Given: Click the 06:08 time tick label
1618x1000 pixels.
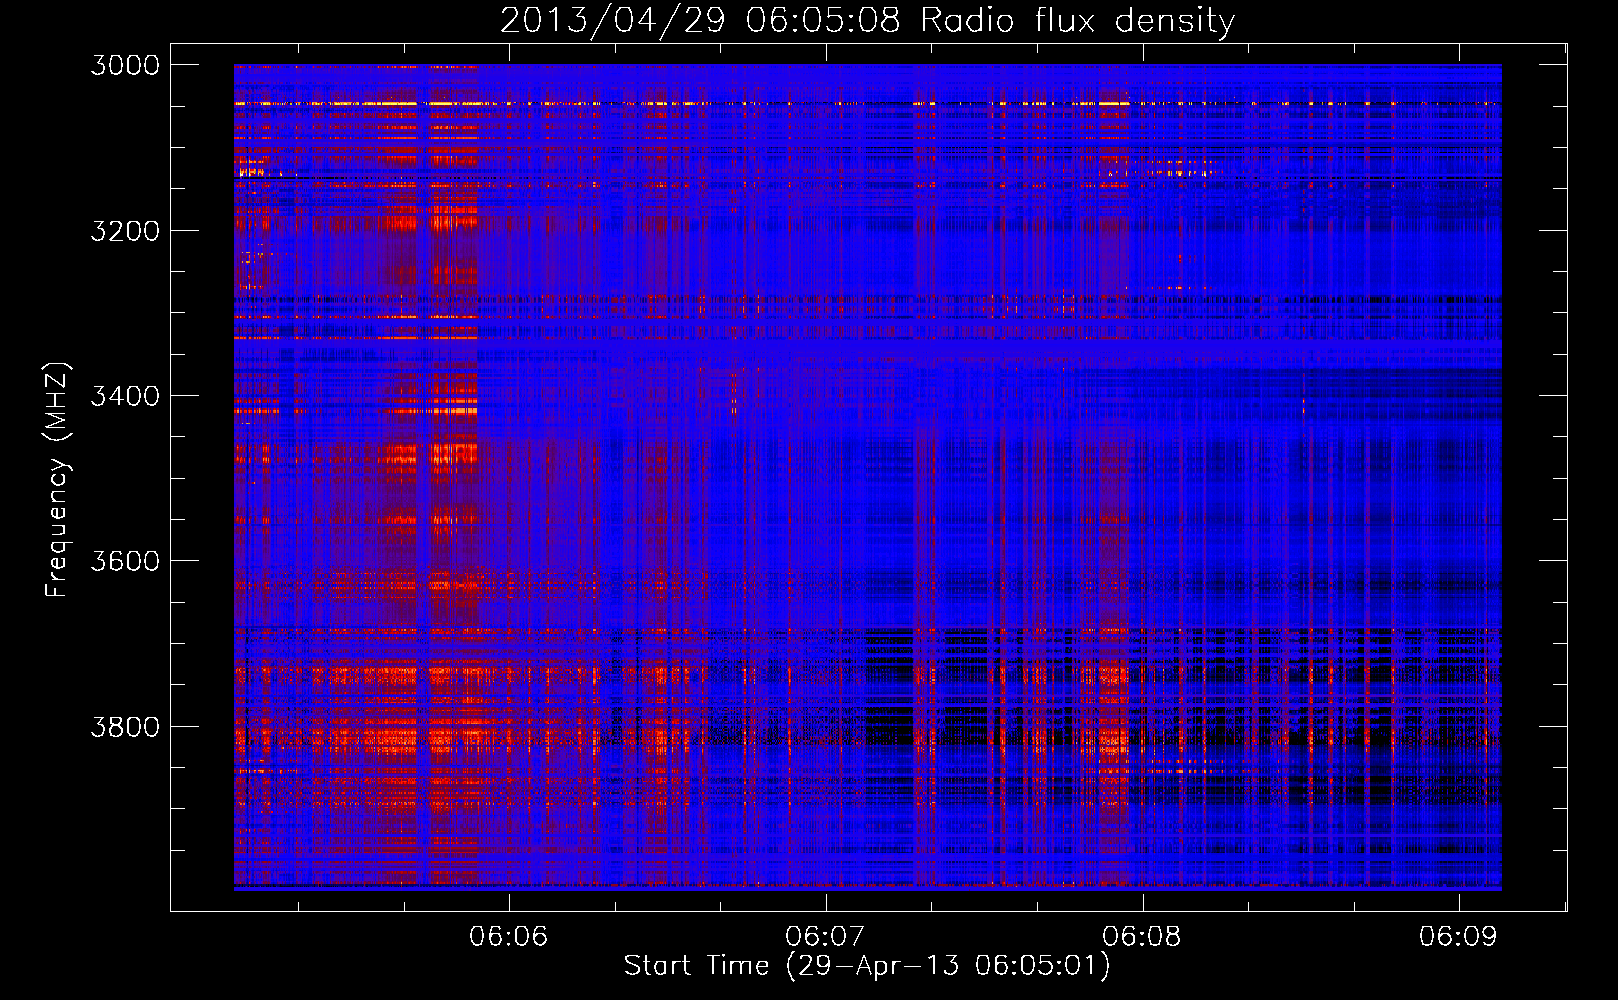Looking at the screenshot, I should pyautogui.click(x=1142, y=936).
